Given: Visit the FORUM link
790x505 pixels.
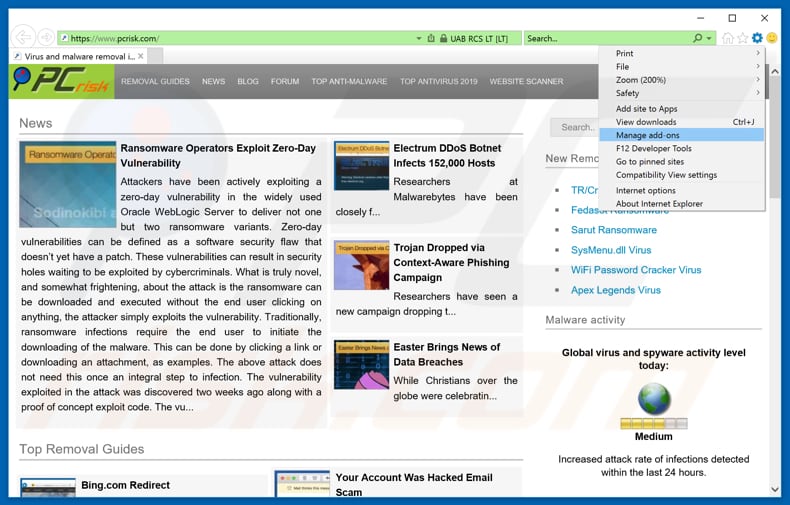Looking at the screenshot, I should tap(285, 81).
